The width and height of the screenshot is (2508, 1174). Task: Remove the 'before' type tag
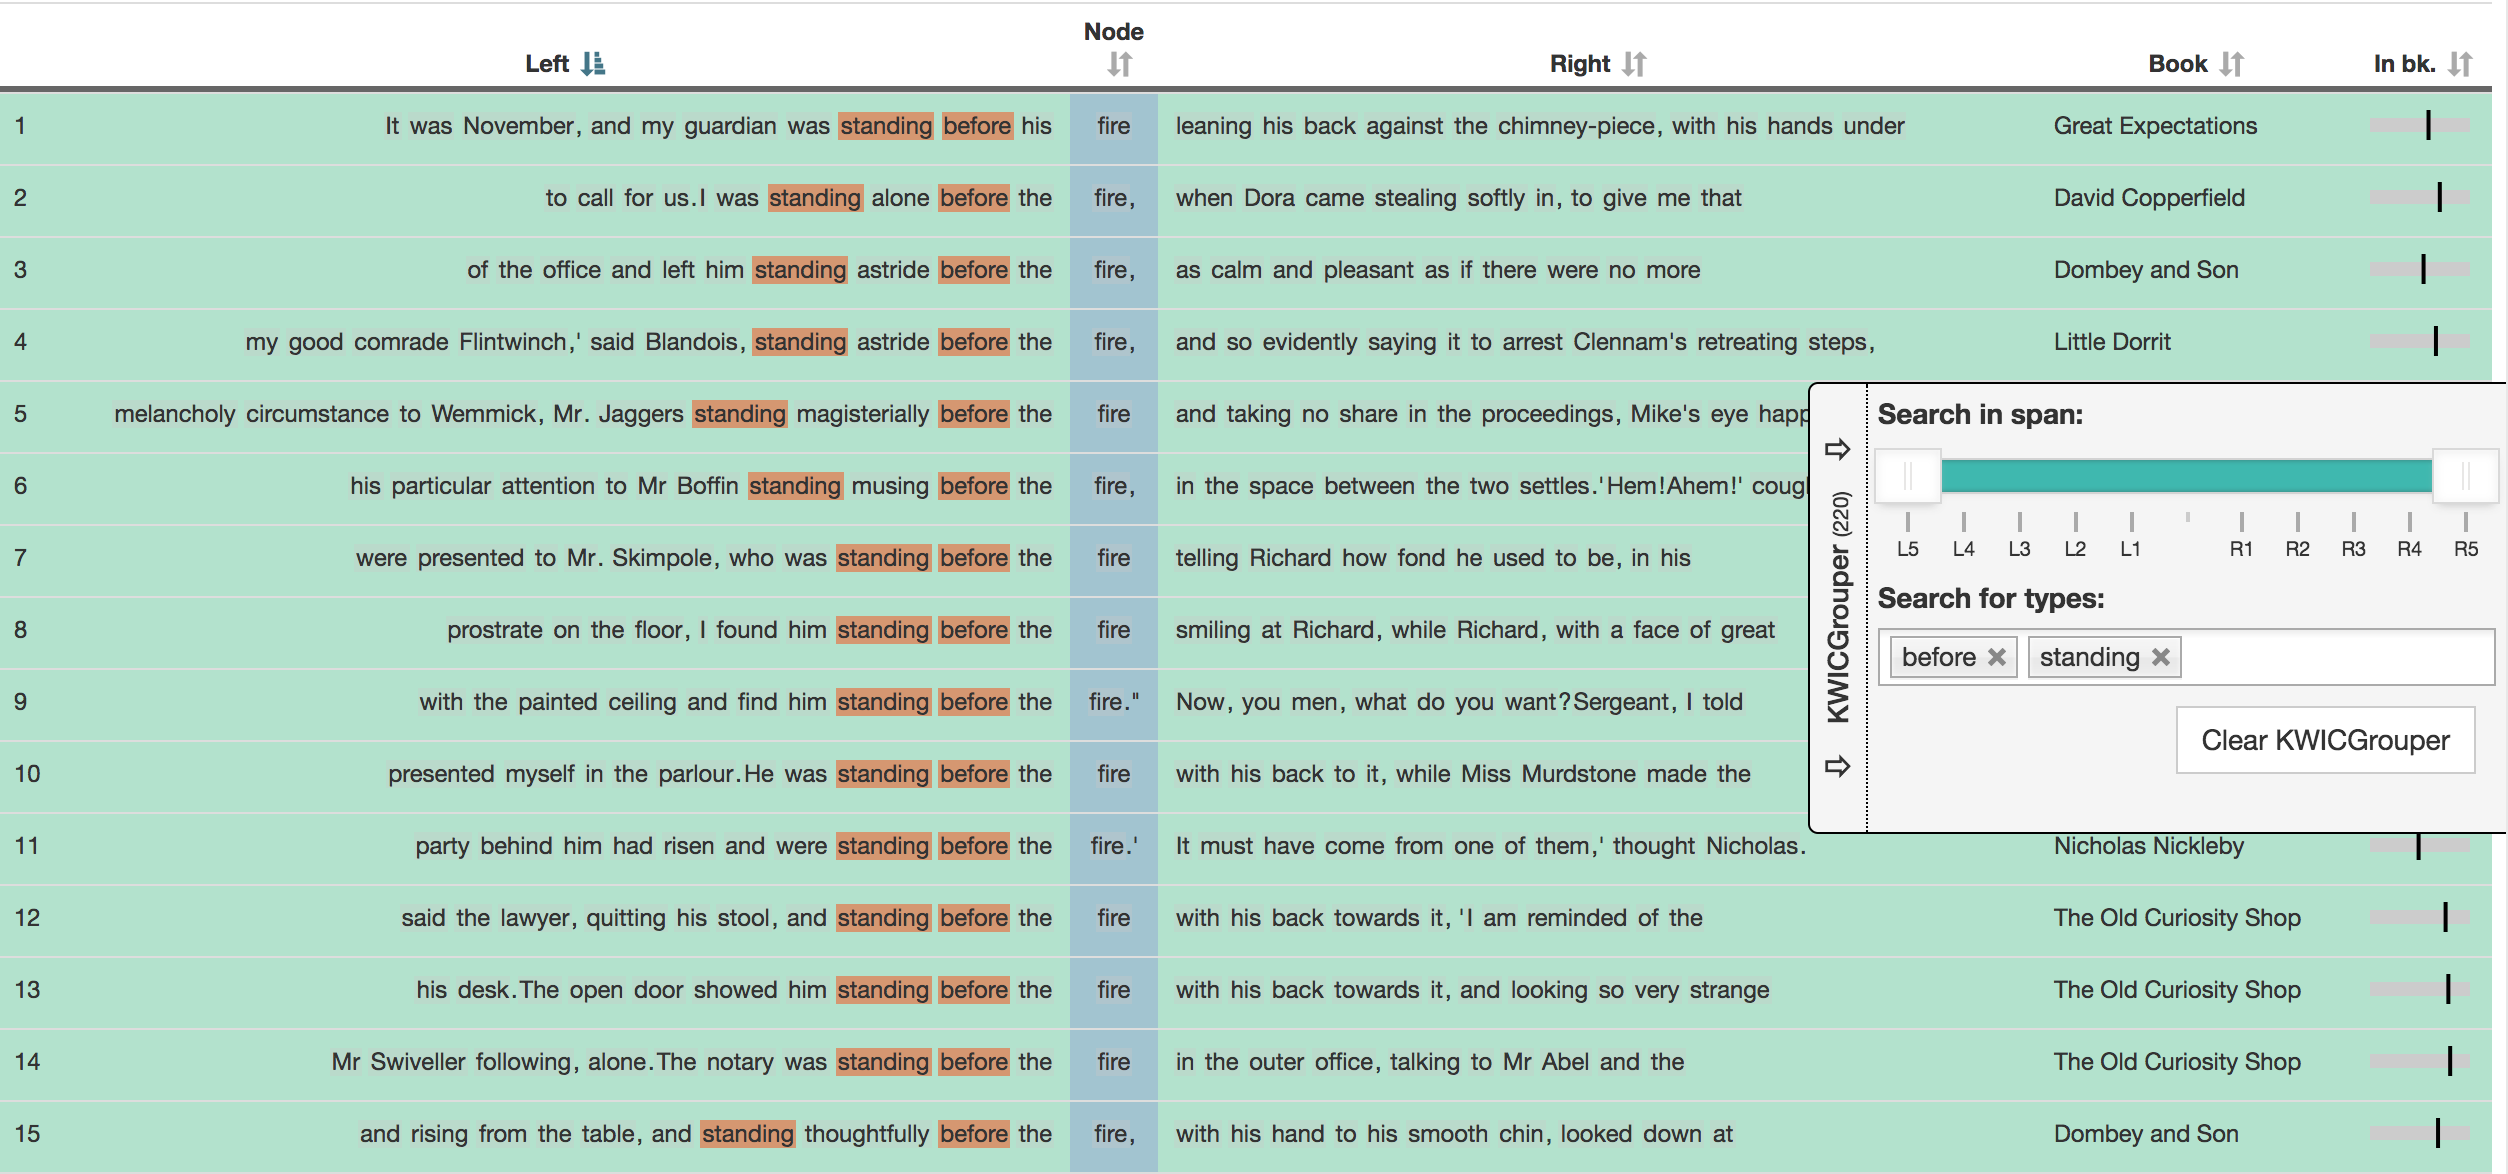pos(1997,657)
